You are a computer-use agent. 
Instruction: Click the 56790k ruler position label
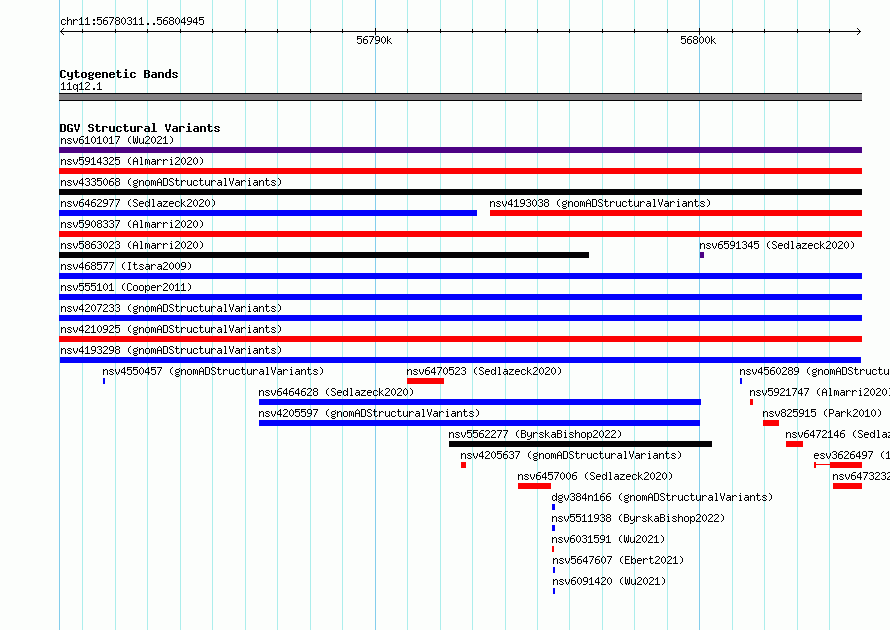tap(374, 40)
